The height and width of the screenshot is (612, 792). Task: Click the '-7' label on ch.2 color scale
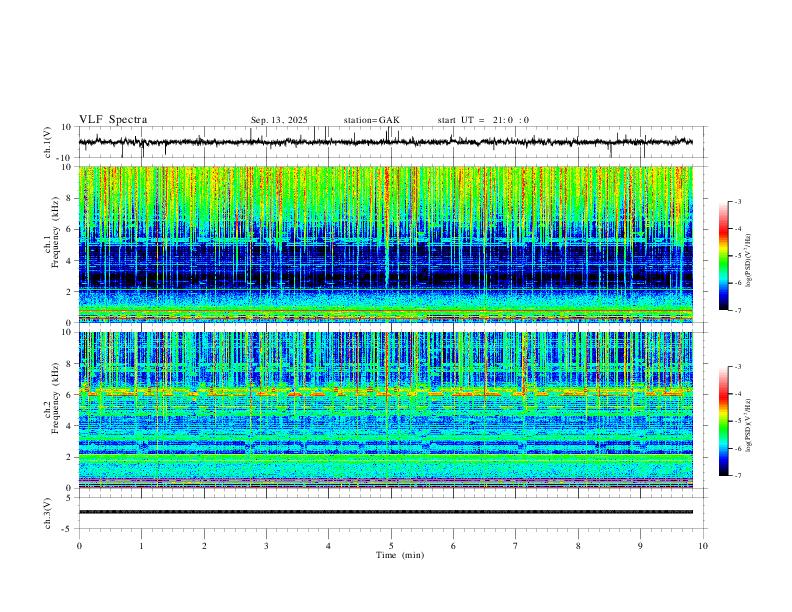tap(738, 476)
